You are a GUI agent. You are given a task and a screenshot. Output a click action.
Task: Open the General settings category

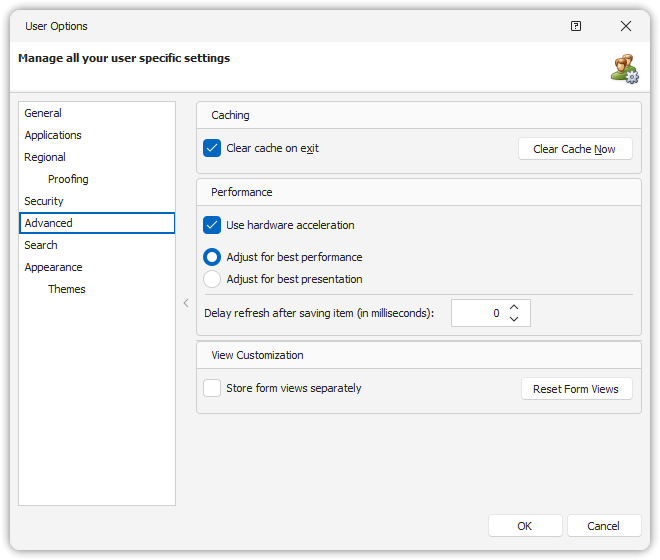43,113
